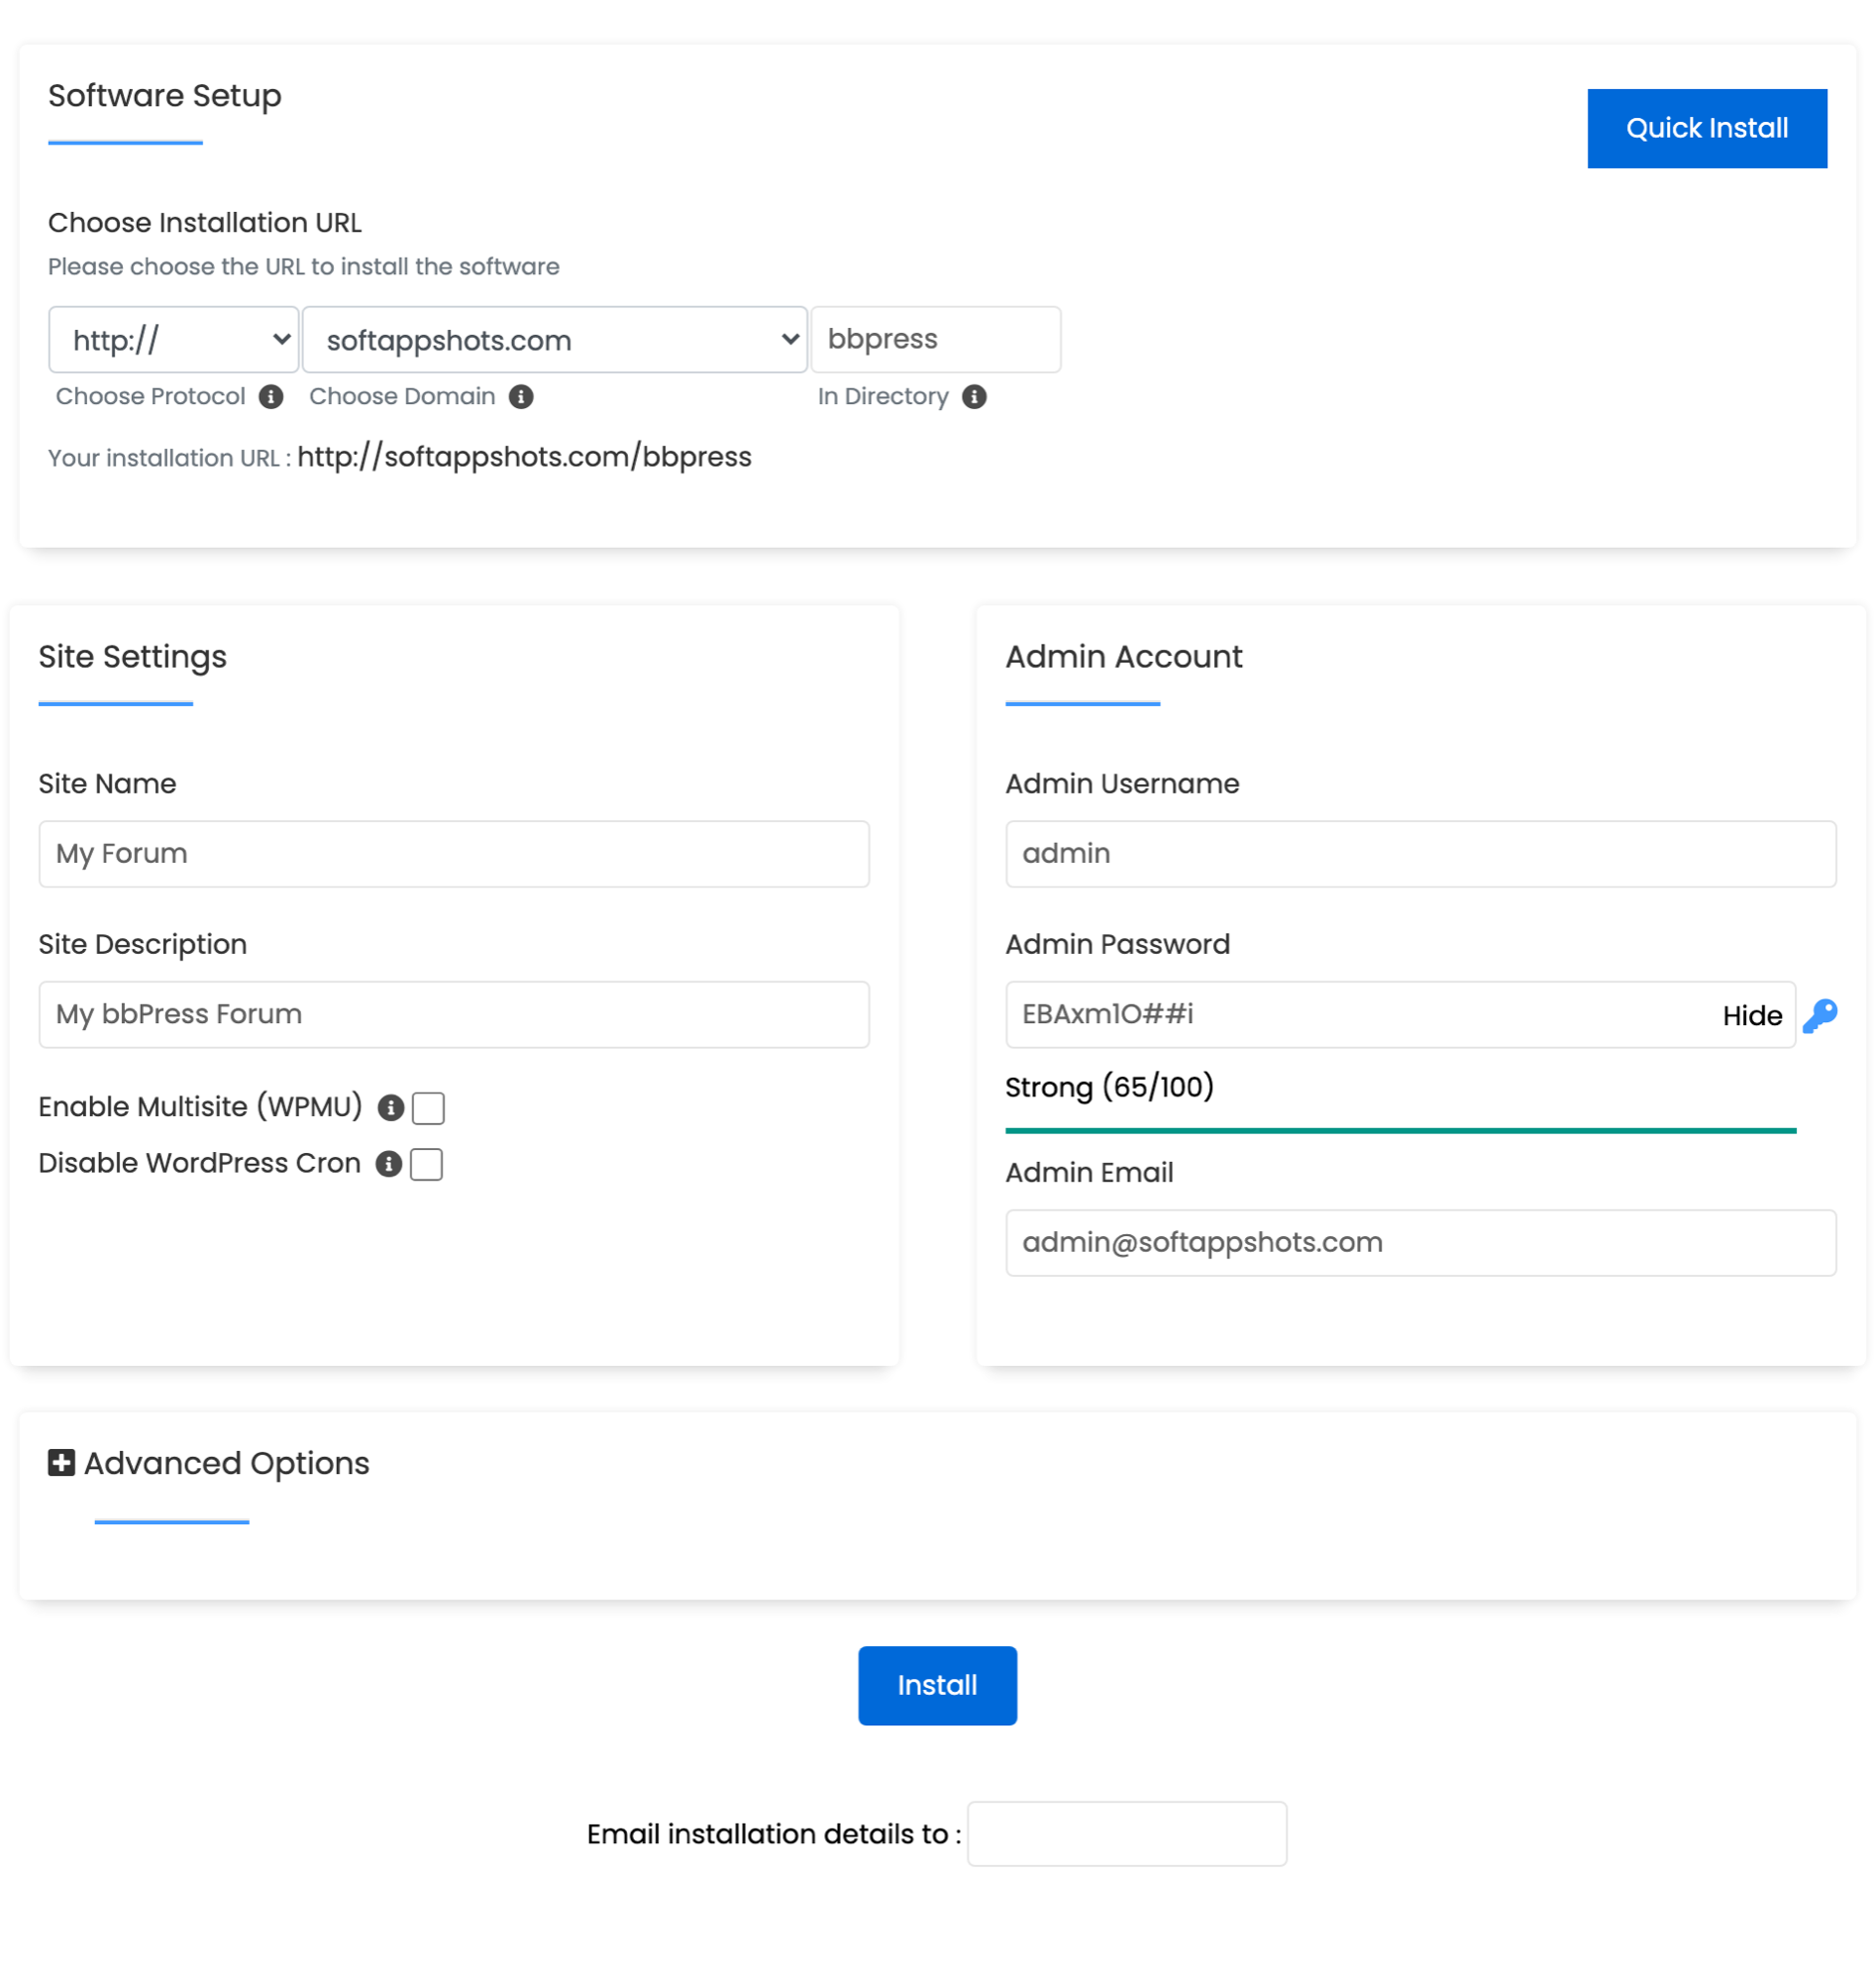Open the protocol dropdown showing http://

(172, 339)
